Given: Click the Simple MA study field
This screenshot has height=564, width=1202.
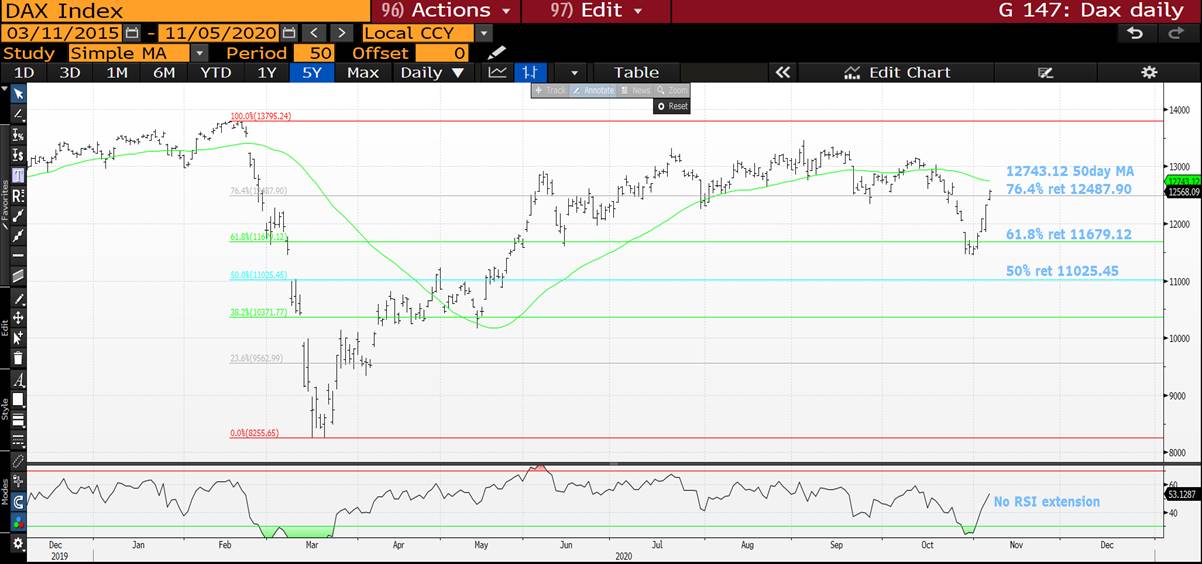Looking at the screenshot, I should (x=128, y=53).
